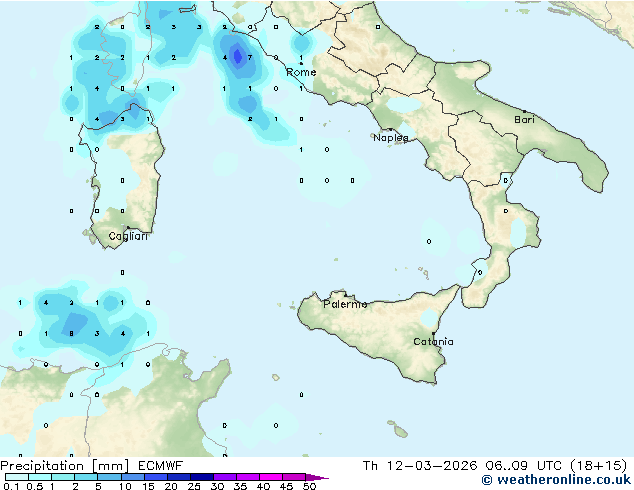Image resolution: width=634 pixels, height=490 pixels.
Task: Select the legend swatch between 35 and 40
Action: pyautogui.click(x=247, y=477)
